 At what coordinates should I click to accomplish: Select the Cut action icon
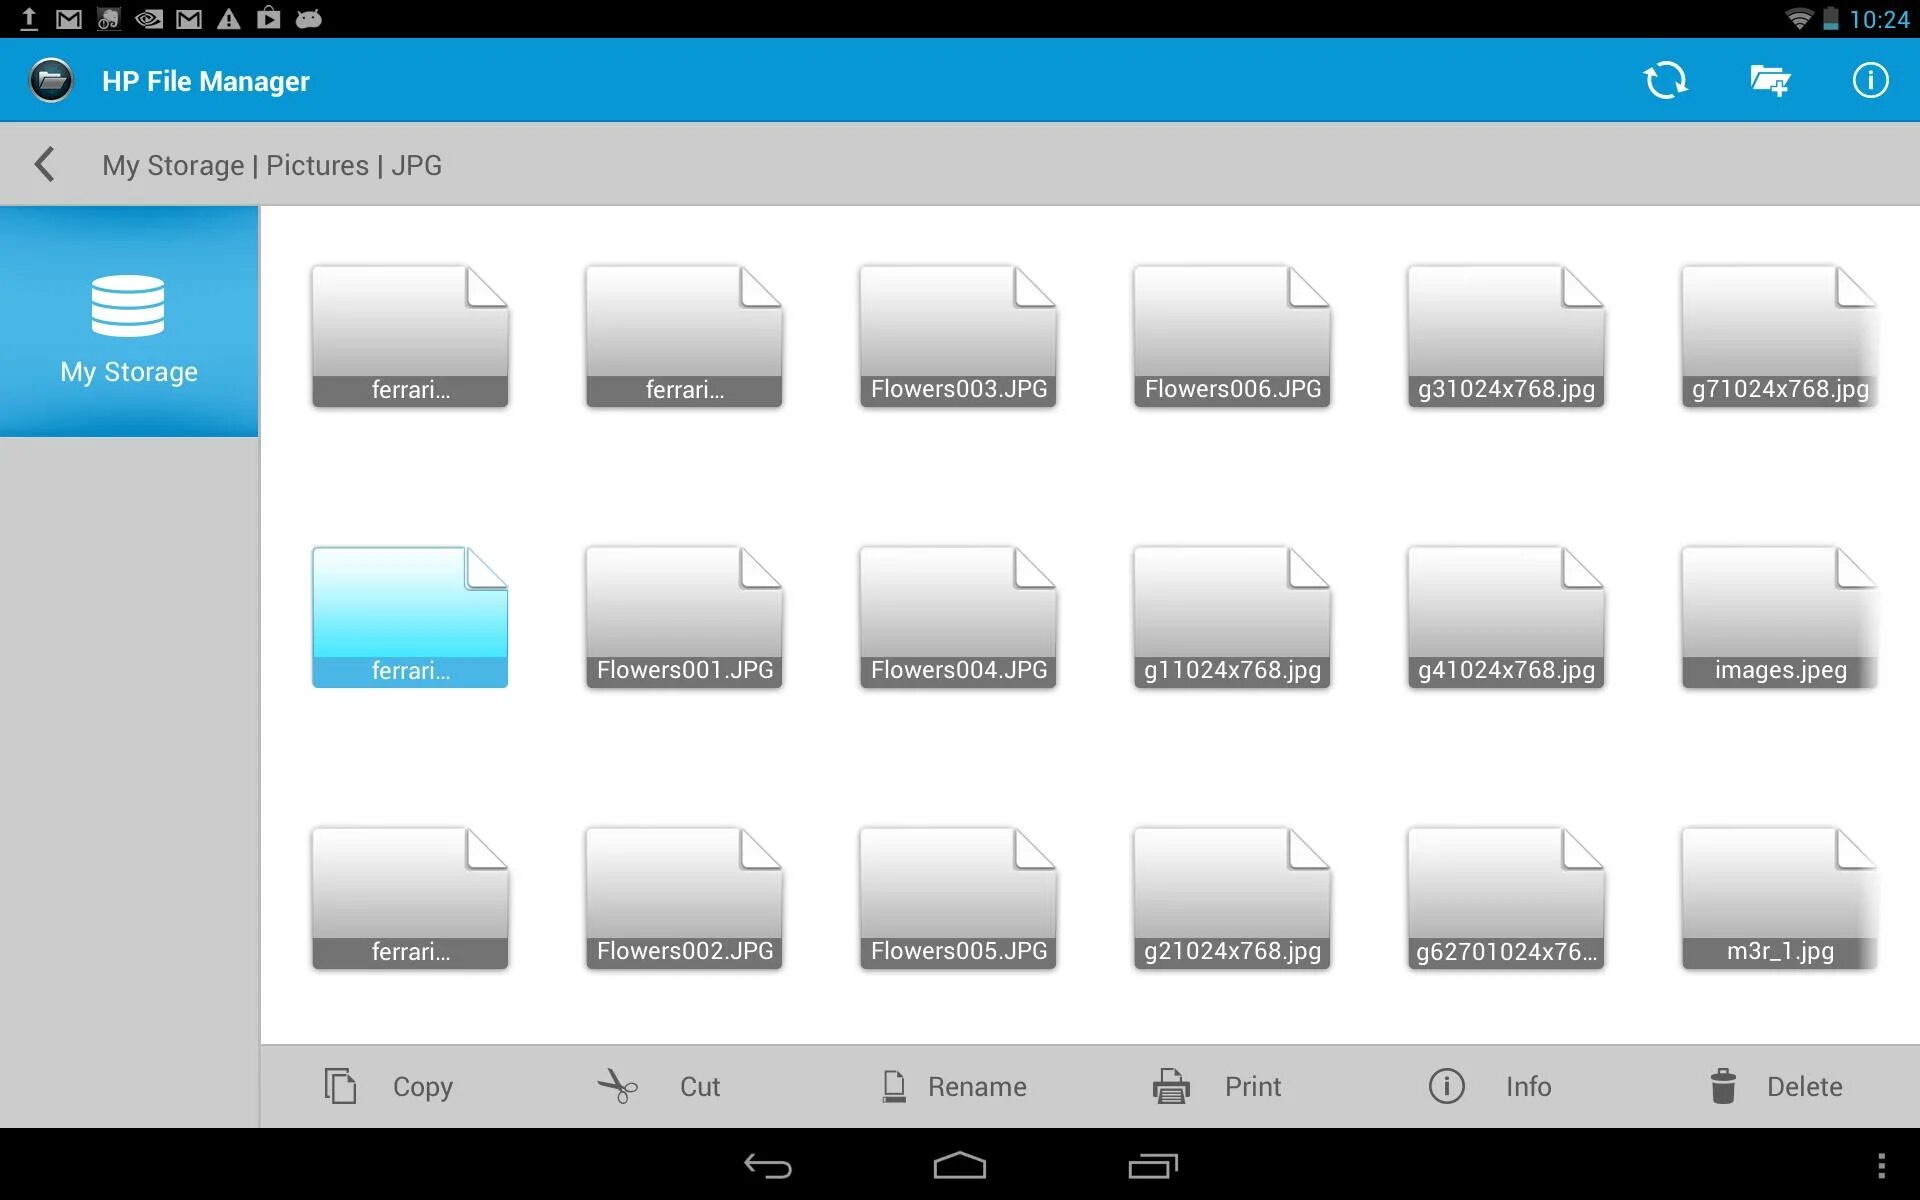point(621,1085)
